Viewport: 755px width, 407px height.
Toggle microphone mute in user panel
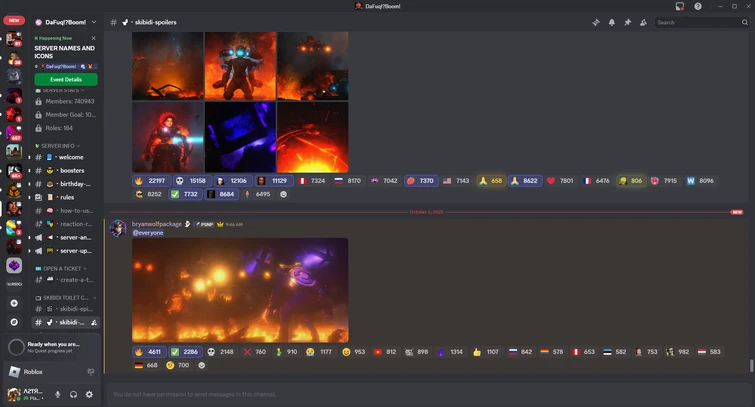[x=57, y=394]
